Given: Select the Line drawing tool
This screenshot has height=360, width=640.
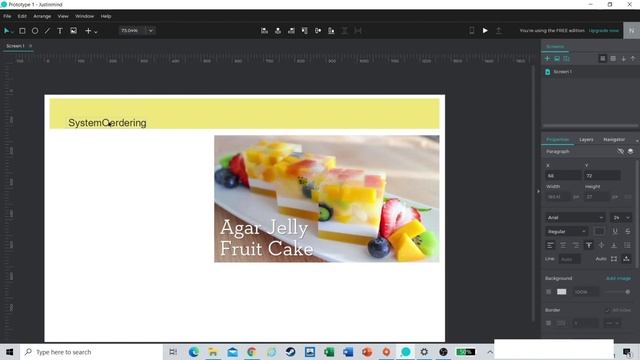Looking at the screenshot, I should (47, 31).
